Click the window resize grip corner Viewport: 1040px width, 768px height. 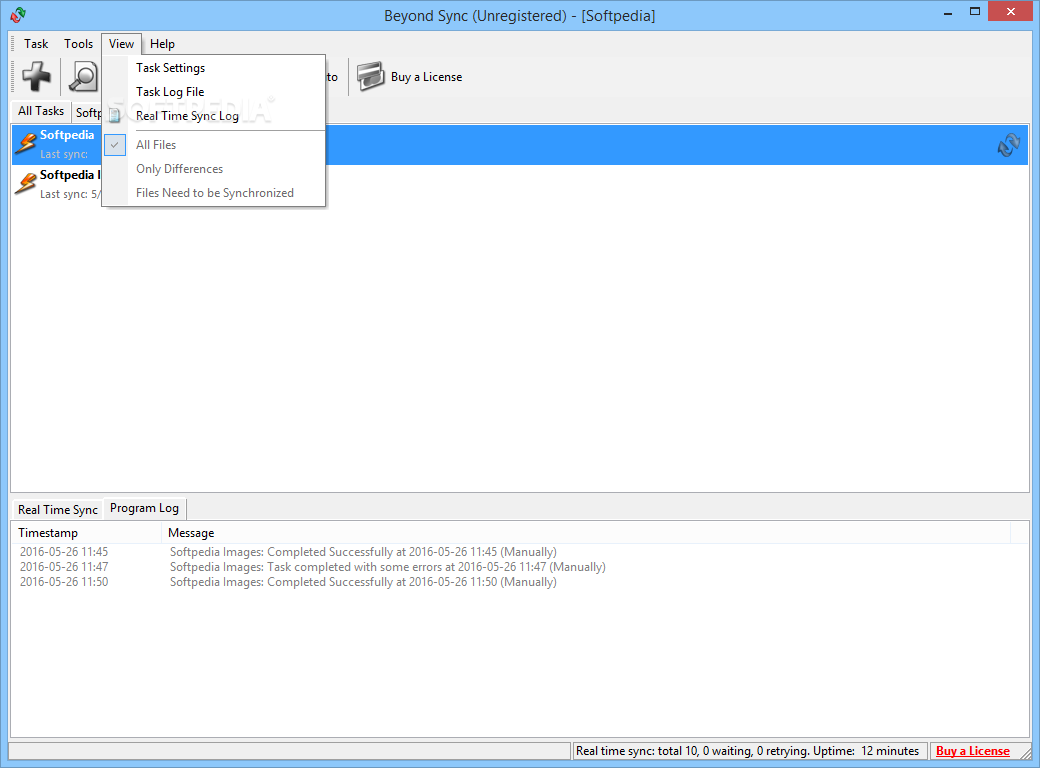1025,754
